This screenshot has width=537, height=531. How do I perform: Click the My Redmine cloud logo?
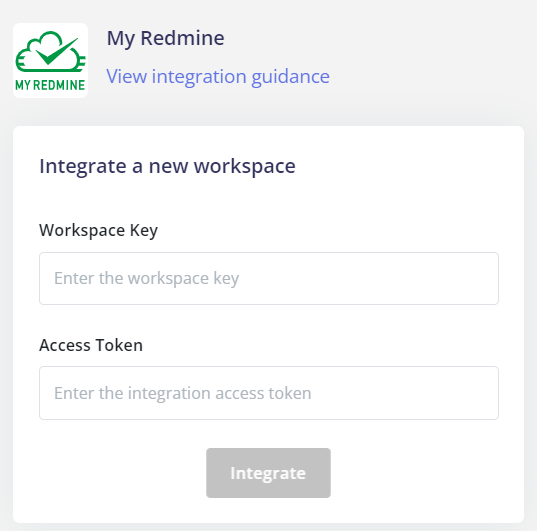[x=50, y=61]
